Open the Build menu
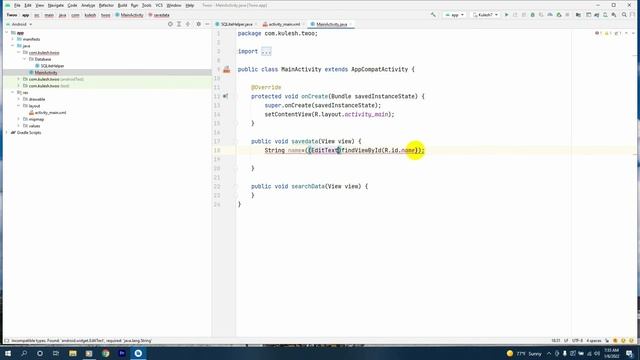 (122, 5)
